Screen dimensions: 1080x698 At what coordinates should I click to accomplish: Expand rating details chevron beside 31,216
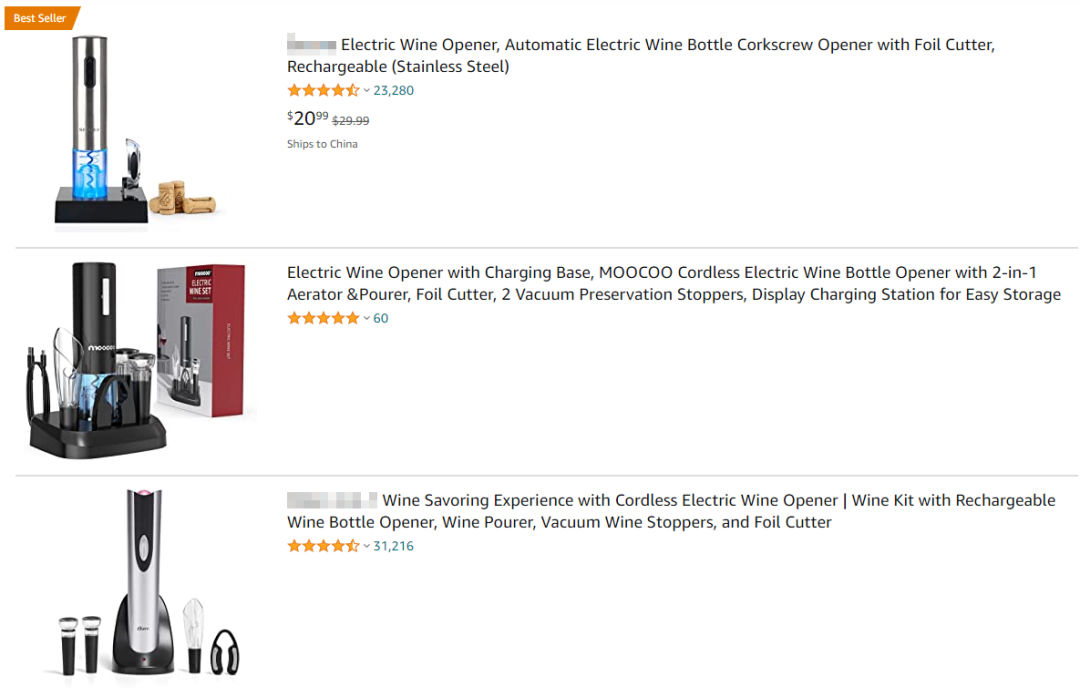click(x=366, y=547)
